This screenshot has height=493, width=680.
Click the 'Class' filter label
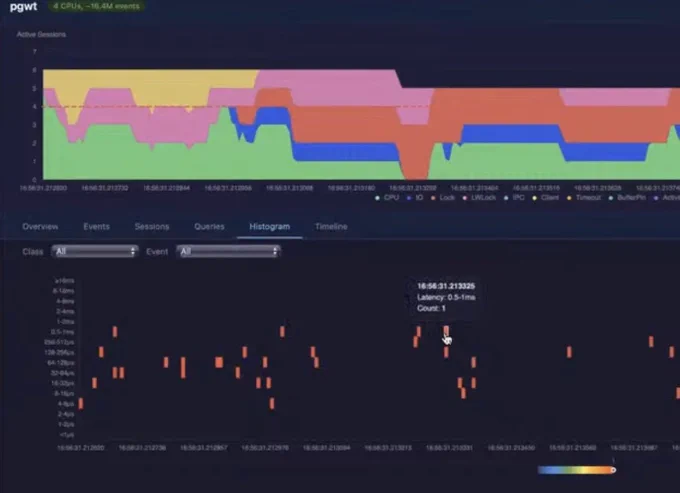pyautogui.click(x=33, y=252)
